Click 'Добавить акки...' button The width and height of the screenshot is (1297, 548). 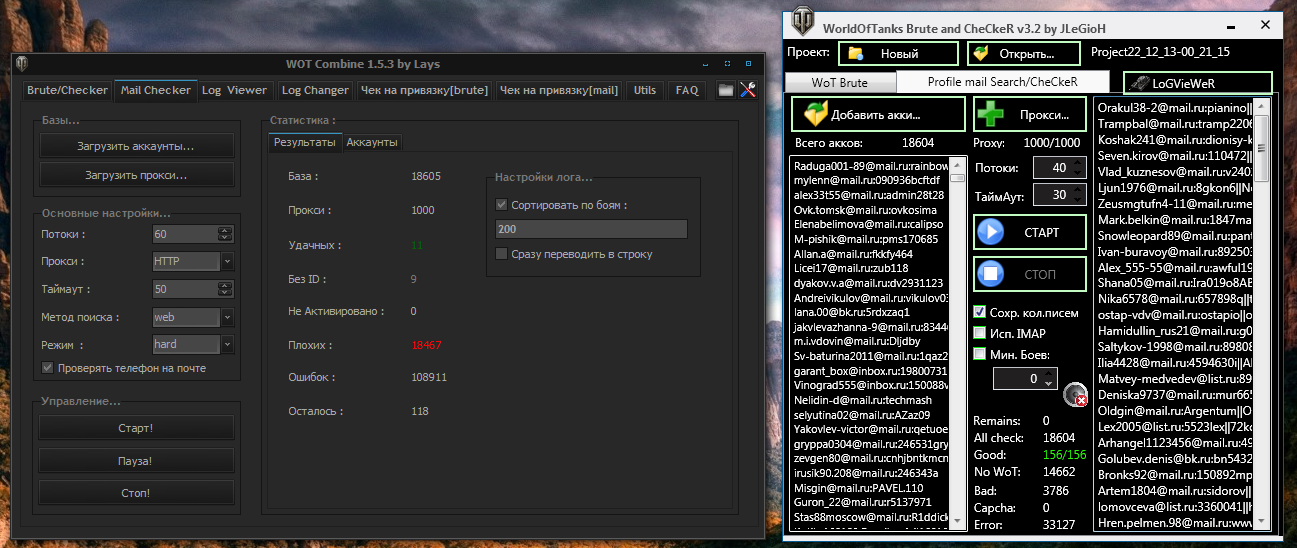point(878,114)
